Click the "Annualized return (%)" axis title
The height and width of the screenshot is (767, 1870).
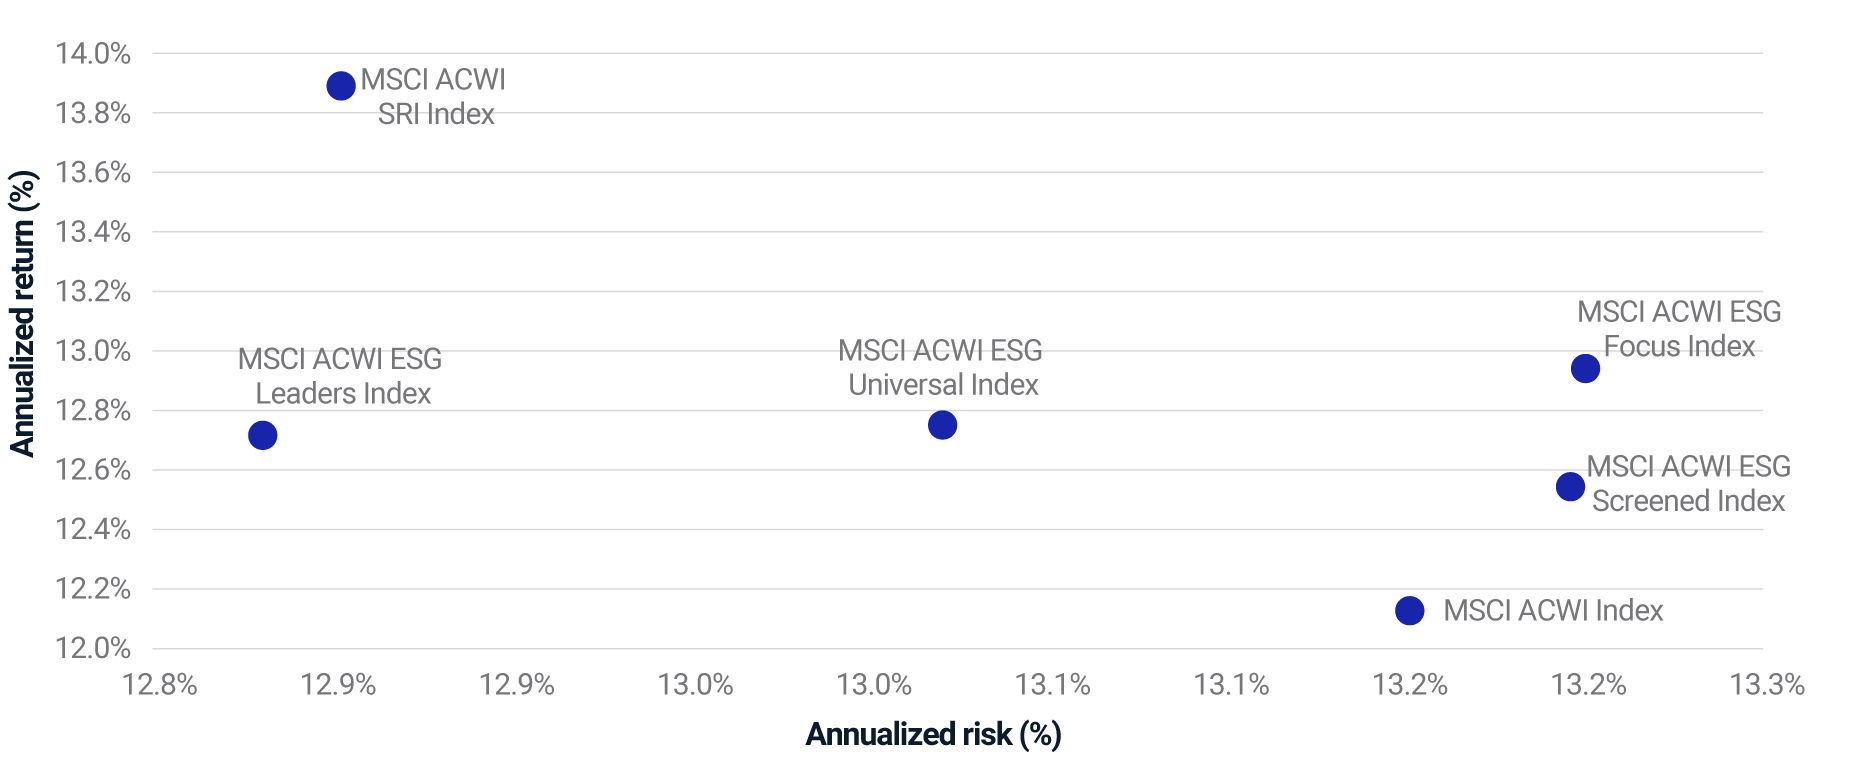point(22,313)
